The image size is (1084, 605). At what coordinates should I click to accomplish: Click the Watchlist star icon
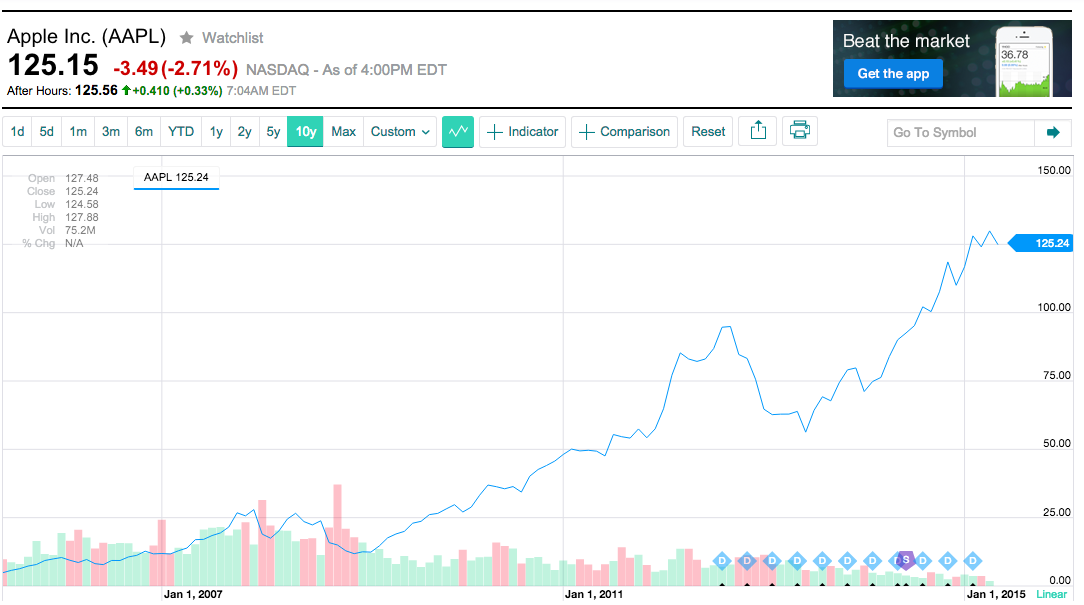(x=186, y=38)
